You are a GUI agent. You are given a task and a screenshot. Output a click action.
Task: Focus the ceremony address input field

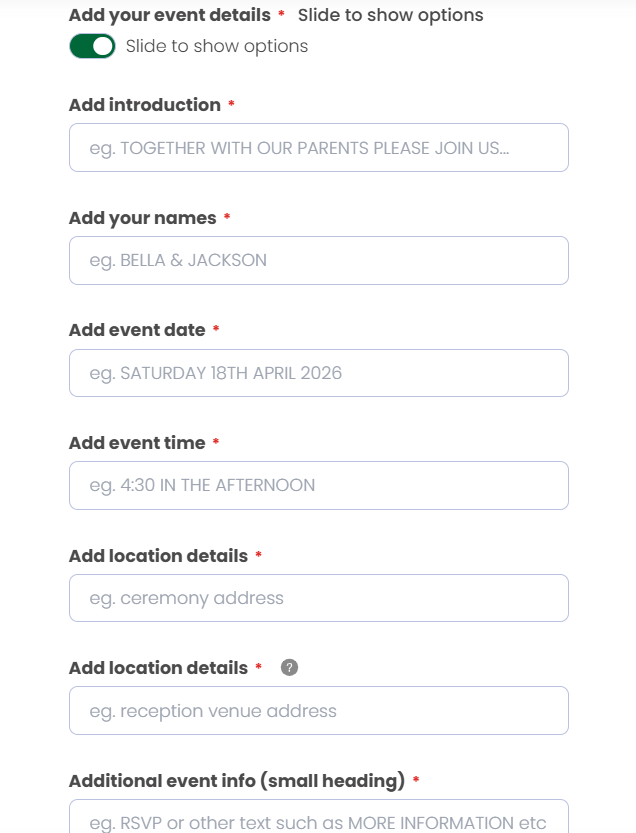click(318, 598)
